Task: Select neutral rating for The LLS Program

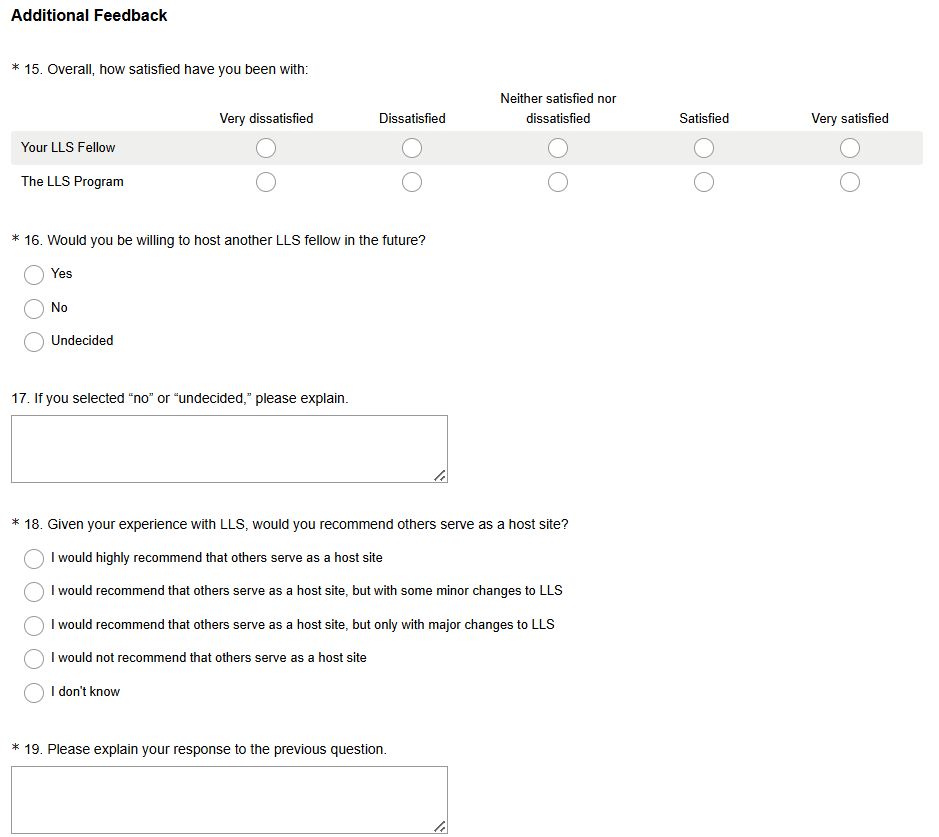Action: (558, 182)
